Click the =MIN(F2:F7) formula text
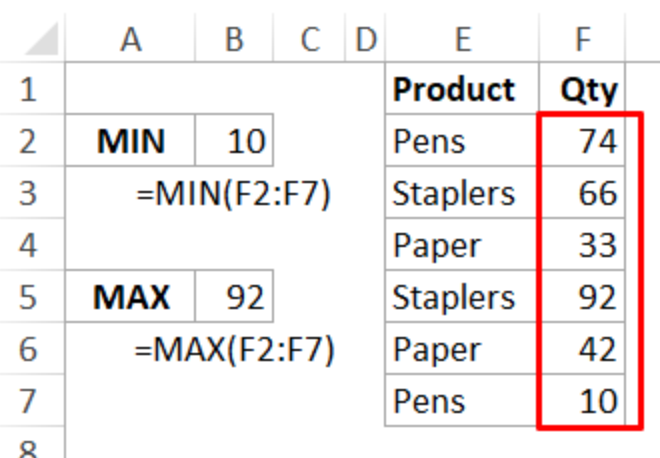This screenshot has height=458, width=660. click(x=234, y=193)
